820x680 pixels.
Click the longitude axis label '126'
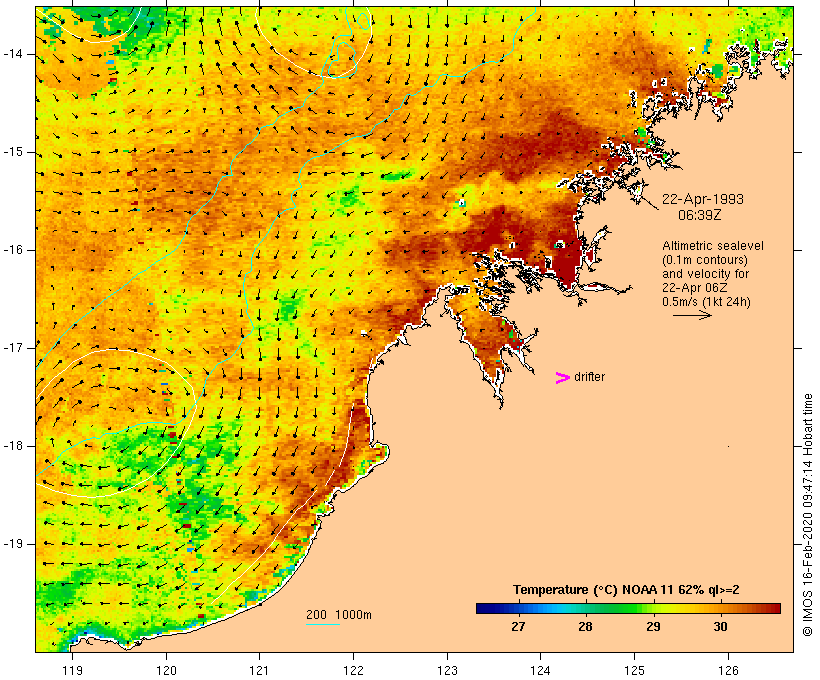point(728,670)
